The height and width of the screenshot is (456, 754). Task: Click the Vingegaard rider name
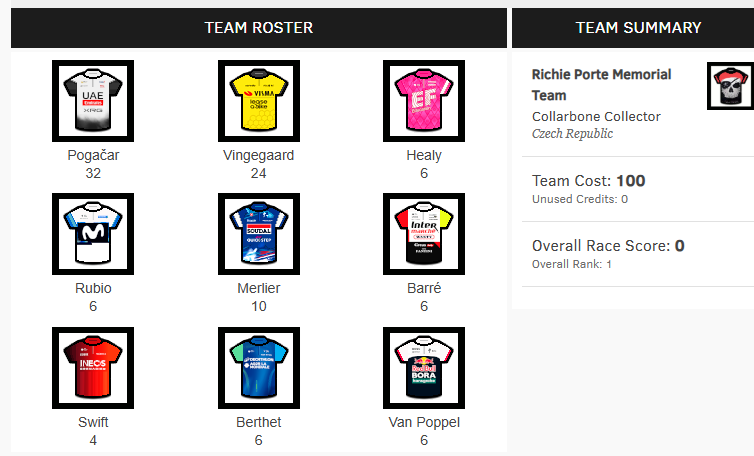pos(259,156)
